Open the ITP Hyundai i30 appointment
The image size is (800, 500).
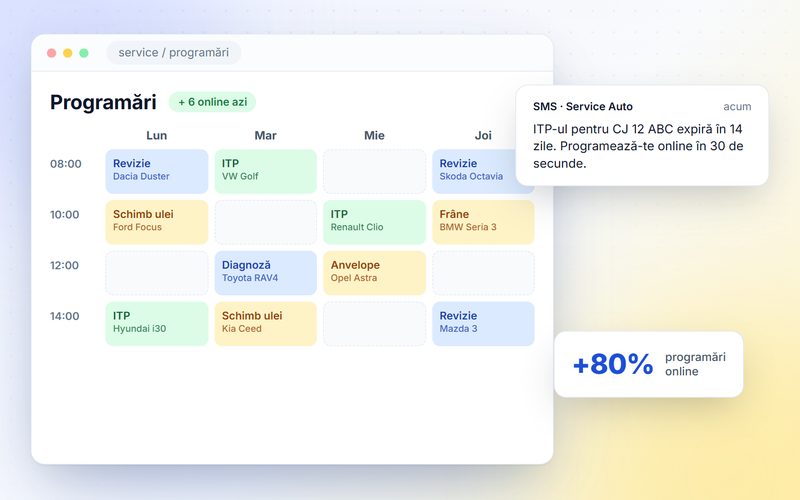point(157,323)
